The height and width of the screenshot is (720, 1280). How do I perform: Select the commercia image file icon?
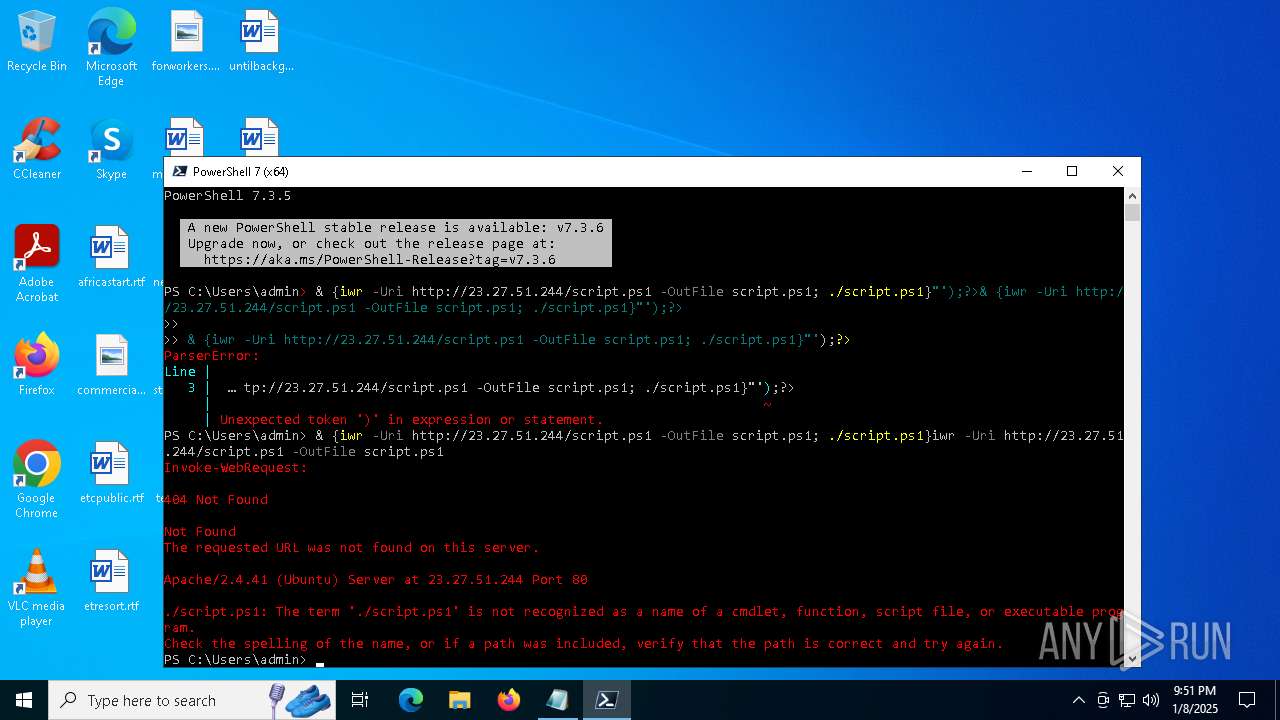pyautogui.click(x=111, y=366)
